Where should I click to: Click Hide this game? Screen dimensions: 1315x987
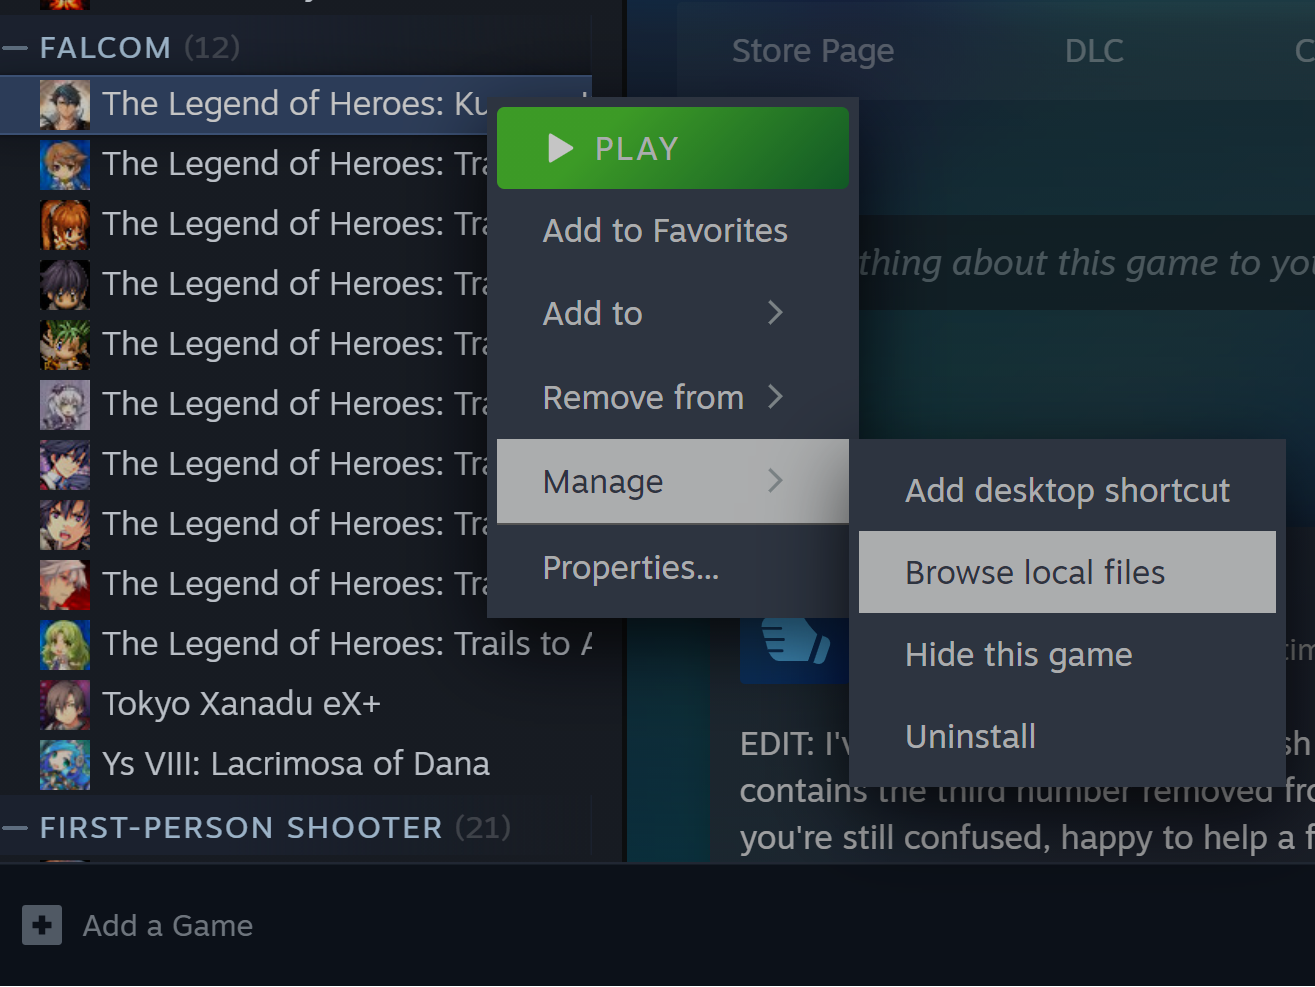click(x=1067, y=654)
